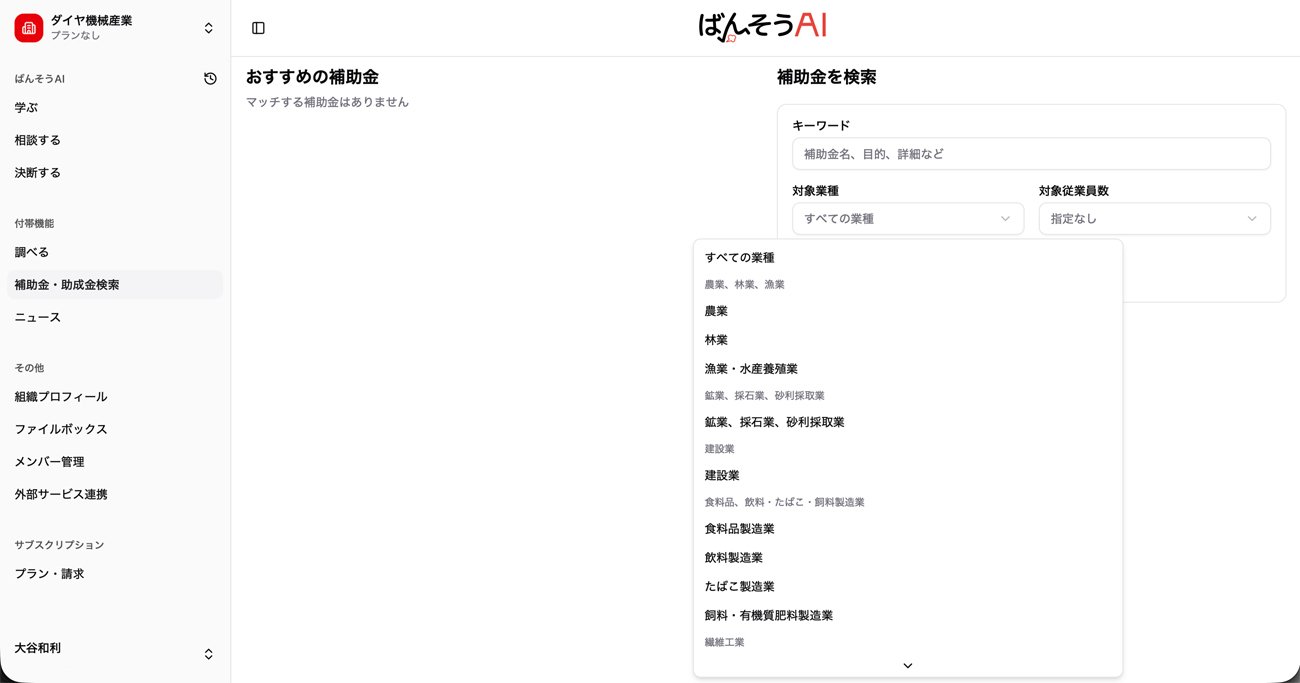1300x683 pixels.
Task: Click the ばんそうAI logo in the header
Action: click(x=762, y=27)
